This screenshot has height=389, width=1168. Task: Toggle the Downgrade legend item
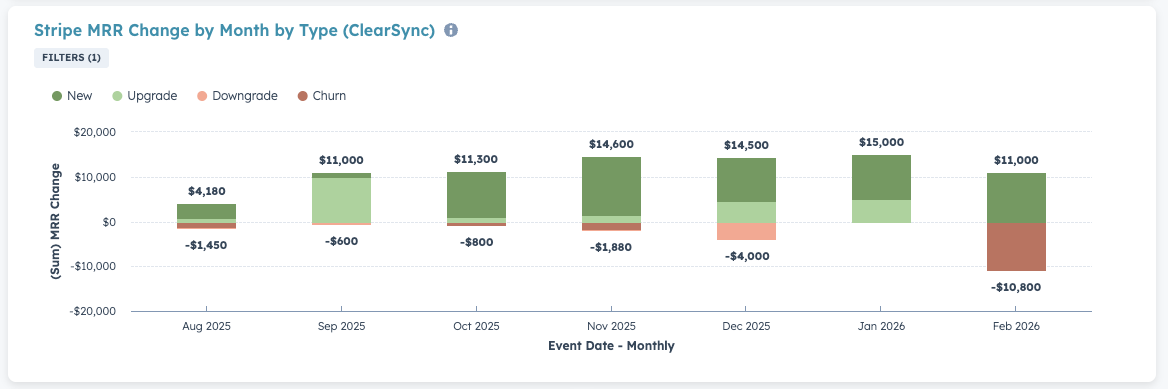point(237,96)
